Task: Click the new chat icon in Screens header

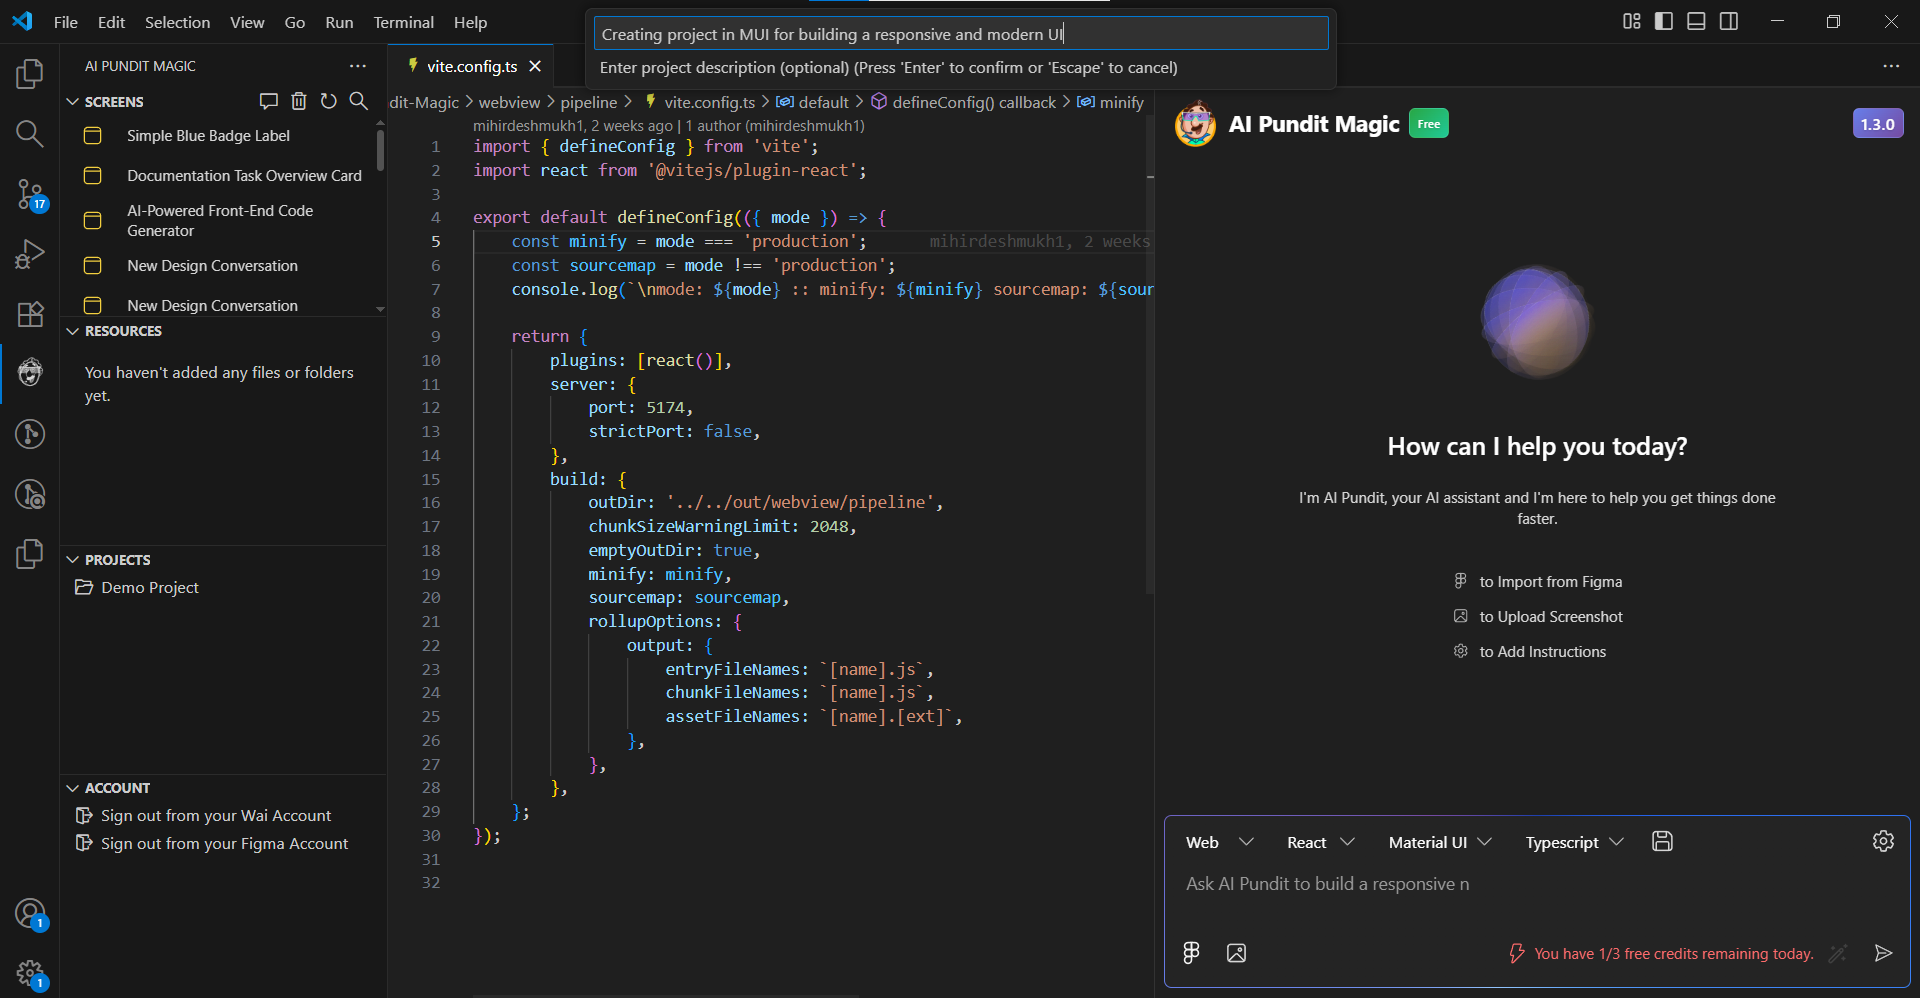Action: pyautogui.click(x=268, y=101)
